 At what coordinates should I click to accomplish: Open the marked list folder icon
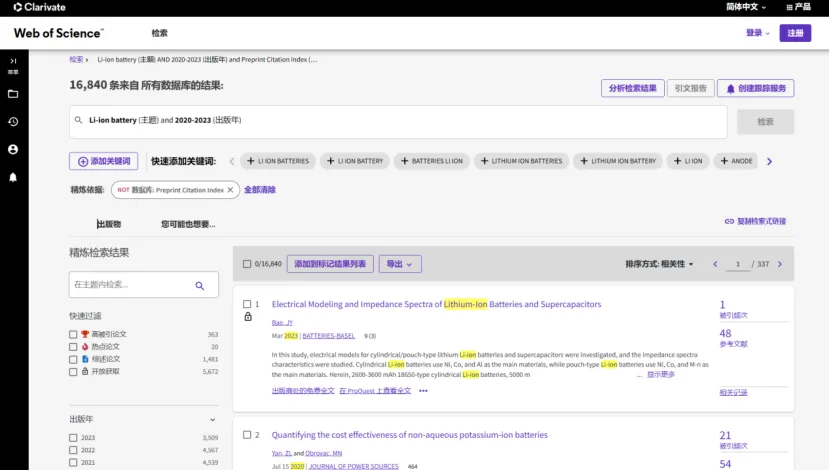click(13, 94)
